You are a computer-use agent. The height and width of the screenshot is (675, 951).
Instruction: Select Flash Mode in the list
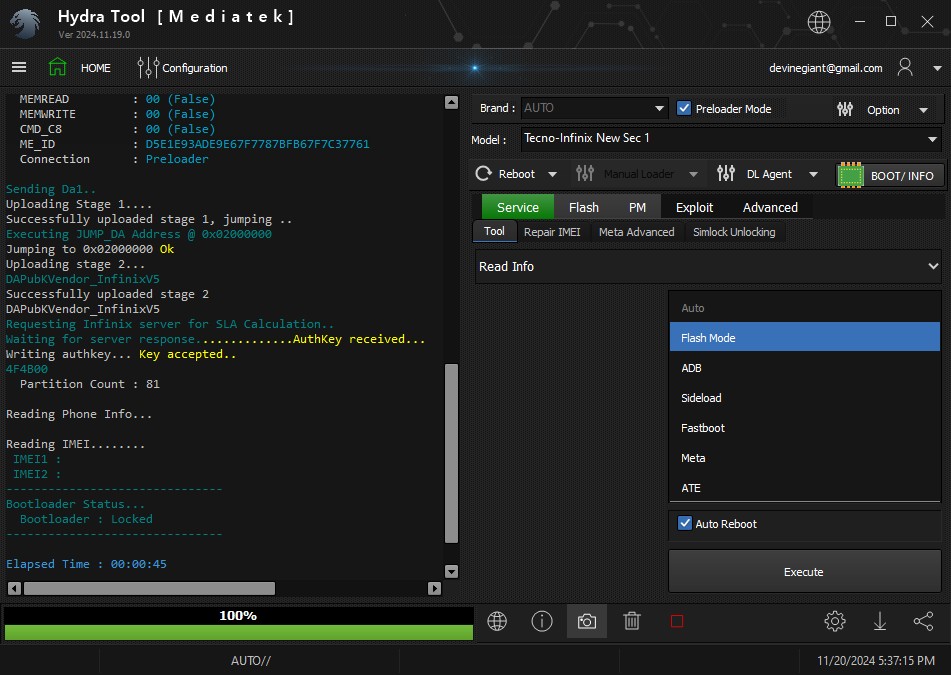click(x=805, y=337)
